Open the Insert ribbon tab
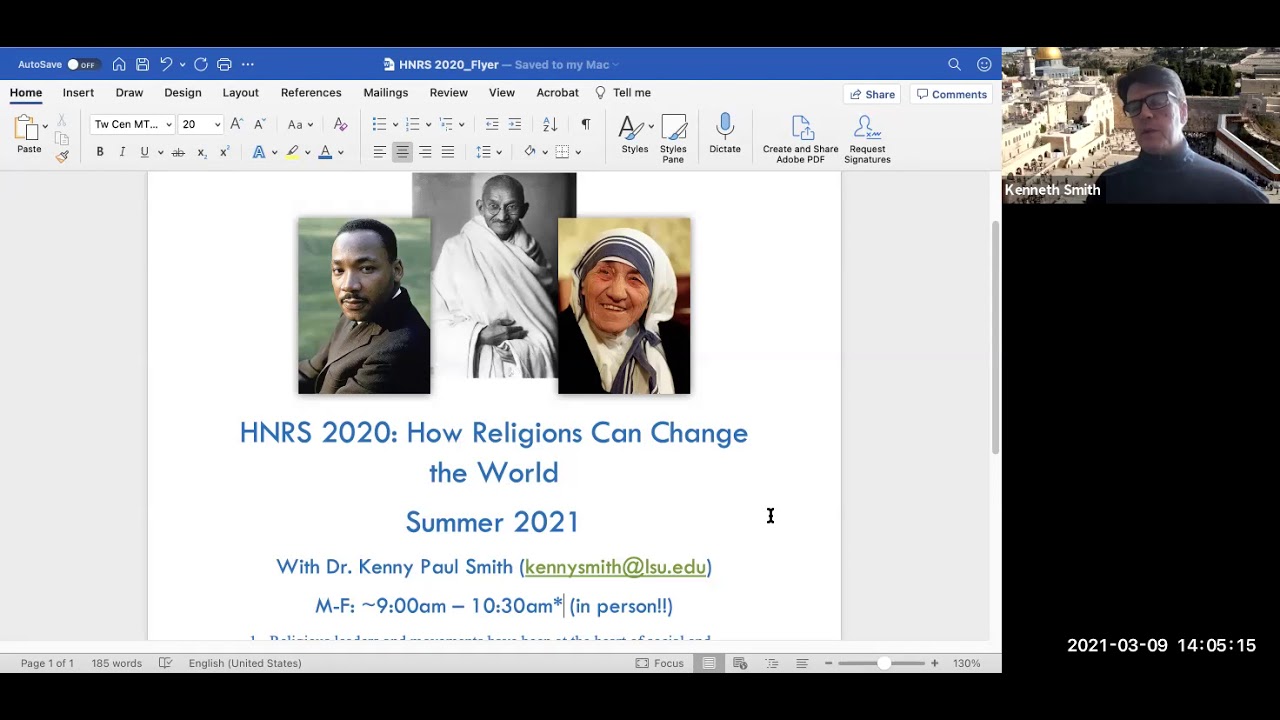 pyautogui.click(x=78, y=92)
